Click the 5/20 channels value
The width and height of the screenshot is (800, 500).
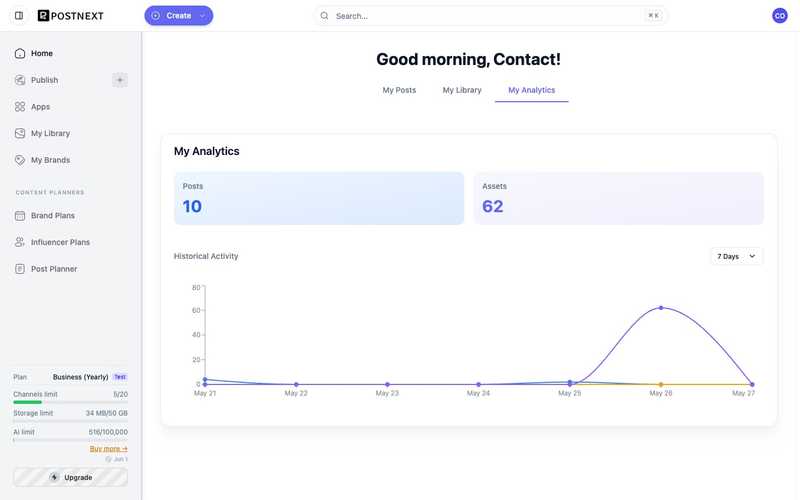tap(120, 394)
